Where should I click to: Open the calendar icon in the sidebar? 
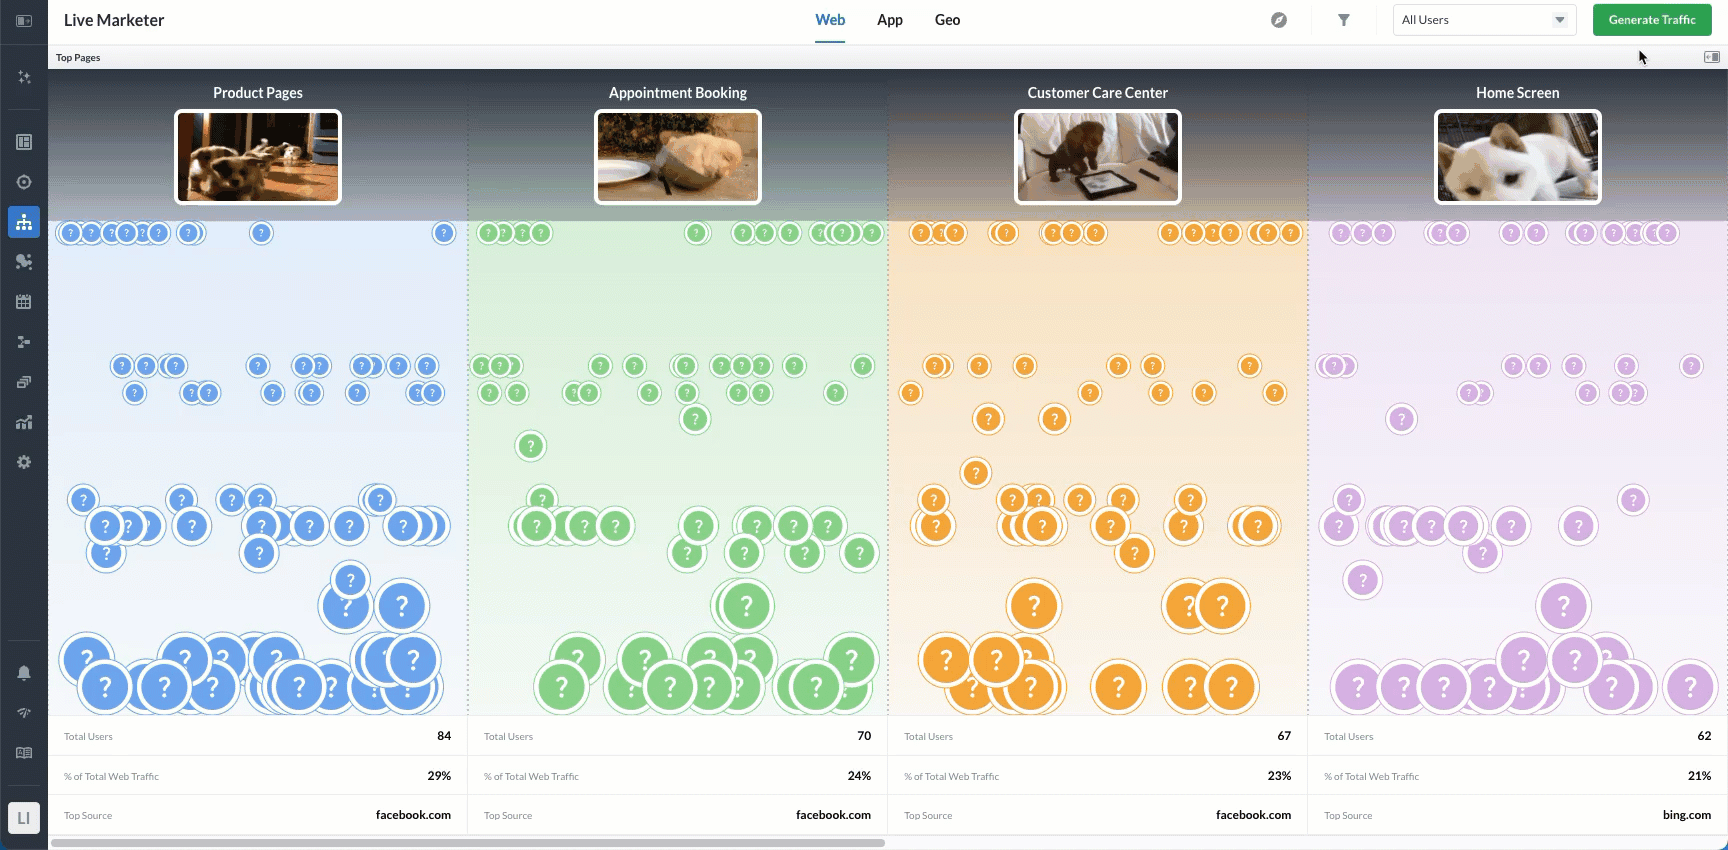[x=24, y=302]
